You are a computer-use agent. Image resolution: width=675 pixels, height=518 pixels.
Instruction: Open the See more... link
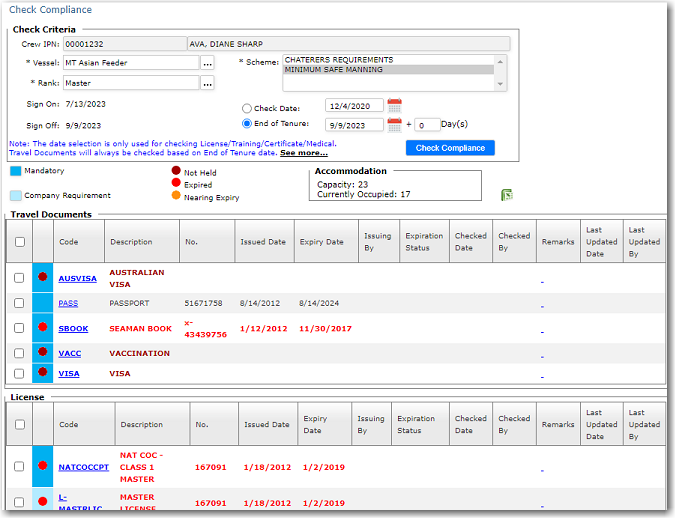(303, 153)
